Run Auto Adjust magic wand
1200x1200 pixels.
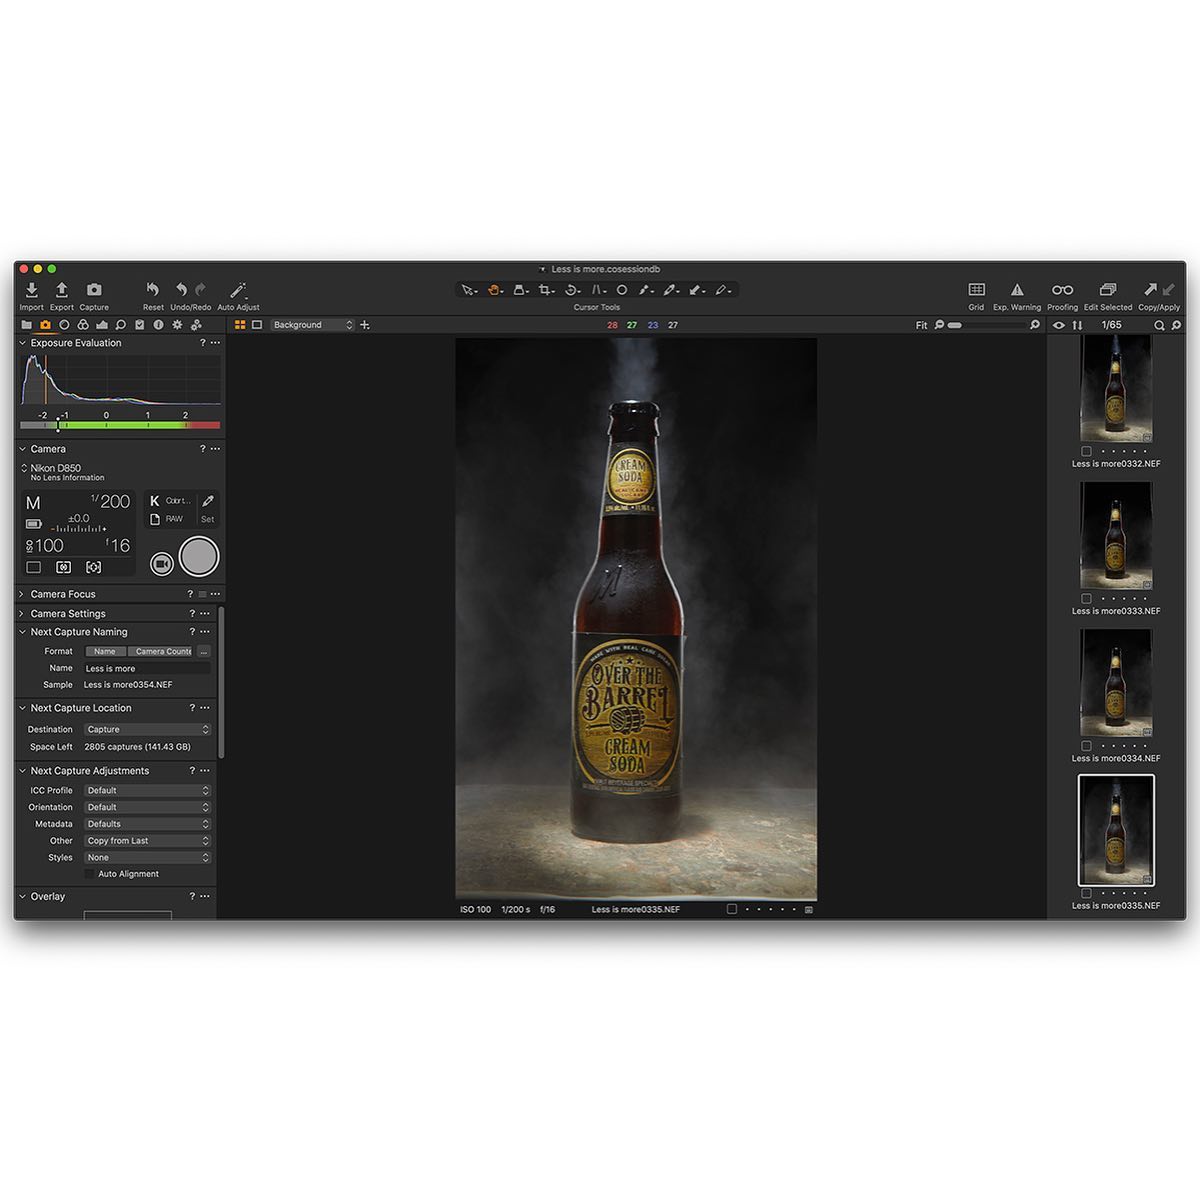point(238,290)
